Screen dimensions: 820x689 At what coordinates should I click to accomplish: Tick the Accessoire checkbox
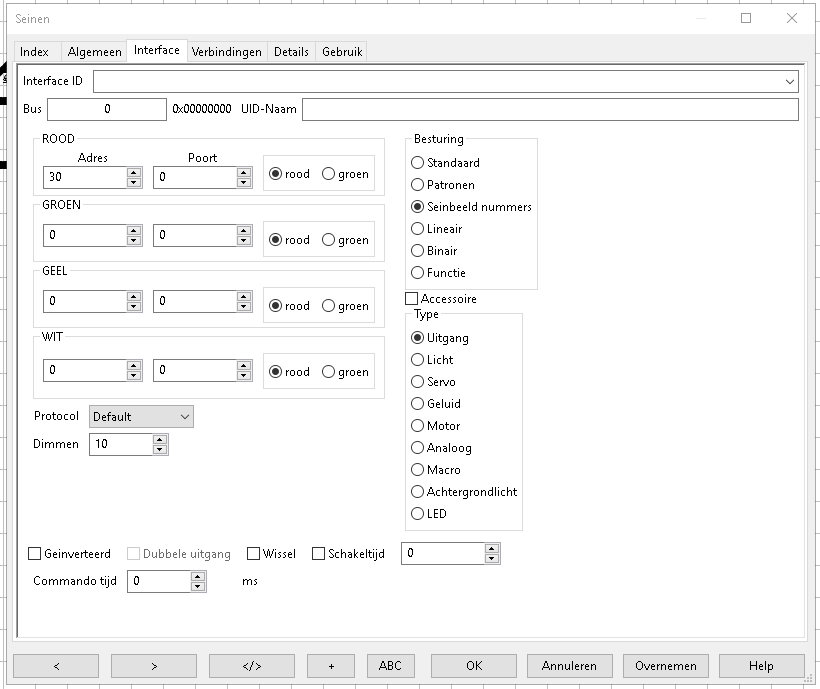coord(411,299)
